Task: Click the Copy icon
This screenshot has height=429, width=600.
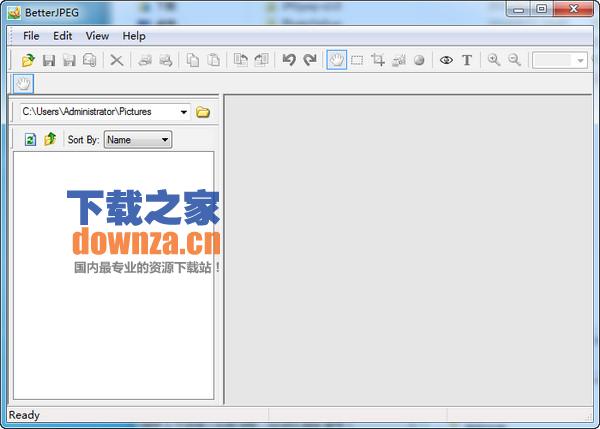Action: (x=192, y=60)
